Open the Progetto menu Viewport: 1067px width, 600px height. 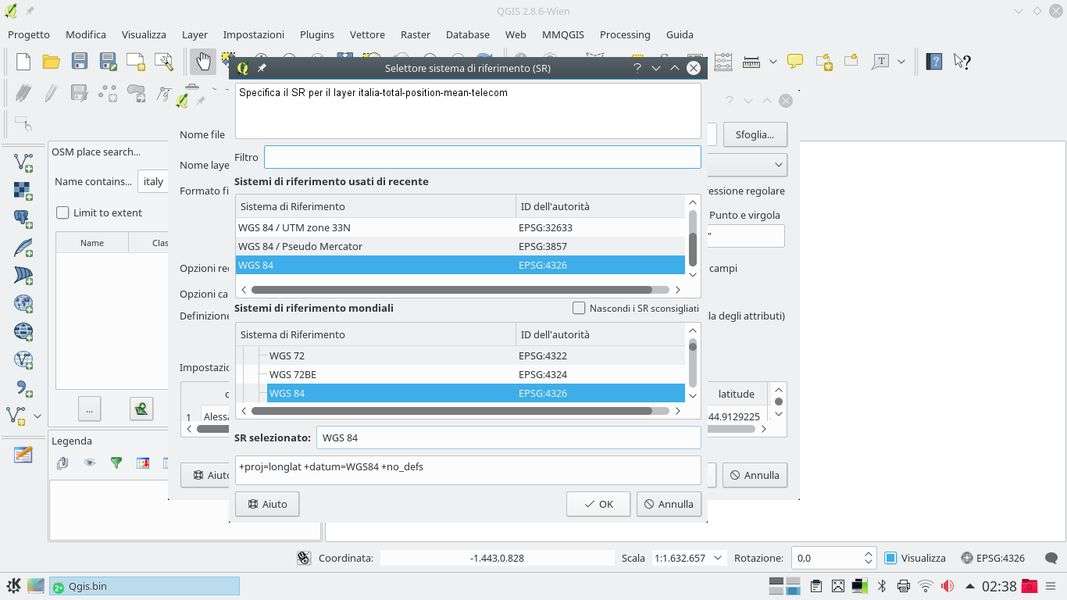click(x=29, y=34)
